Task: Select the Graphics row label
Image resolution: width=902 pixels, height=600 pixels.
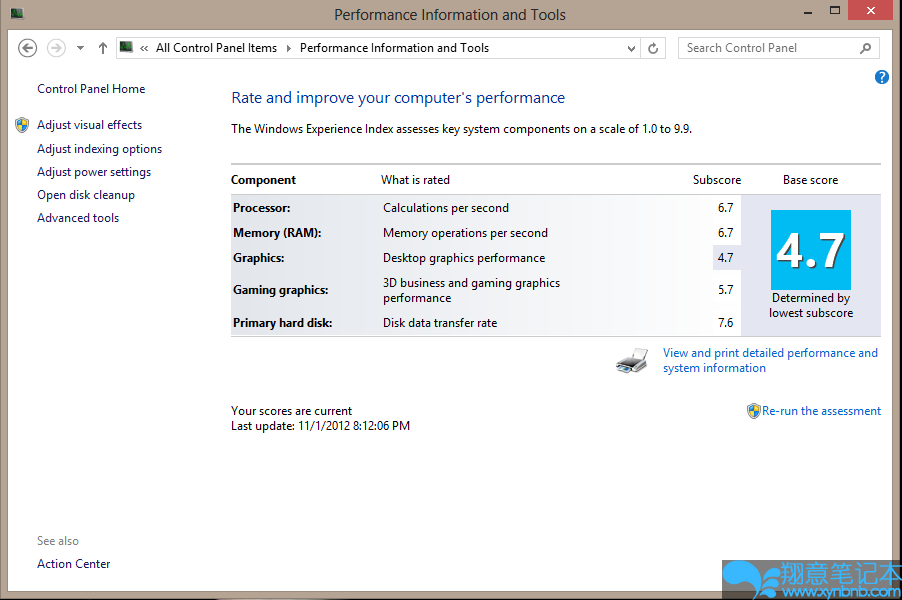Action: click(258, 258)
